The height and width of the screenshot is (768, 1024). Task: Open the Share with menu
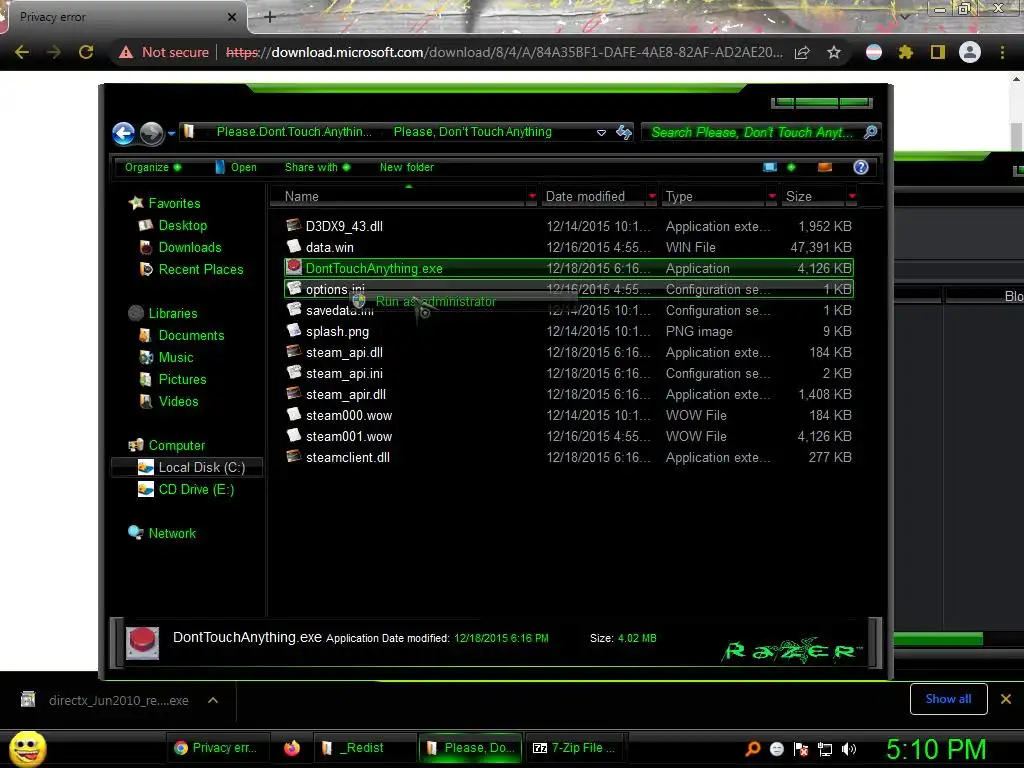point(317,167)
